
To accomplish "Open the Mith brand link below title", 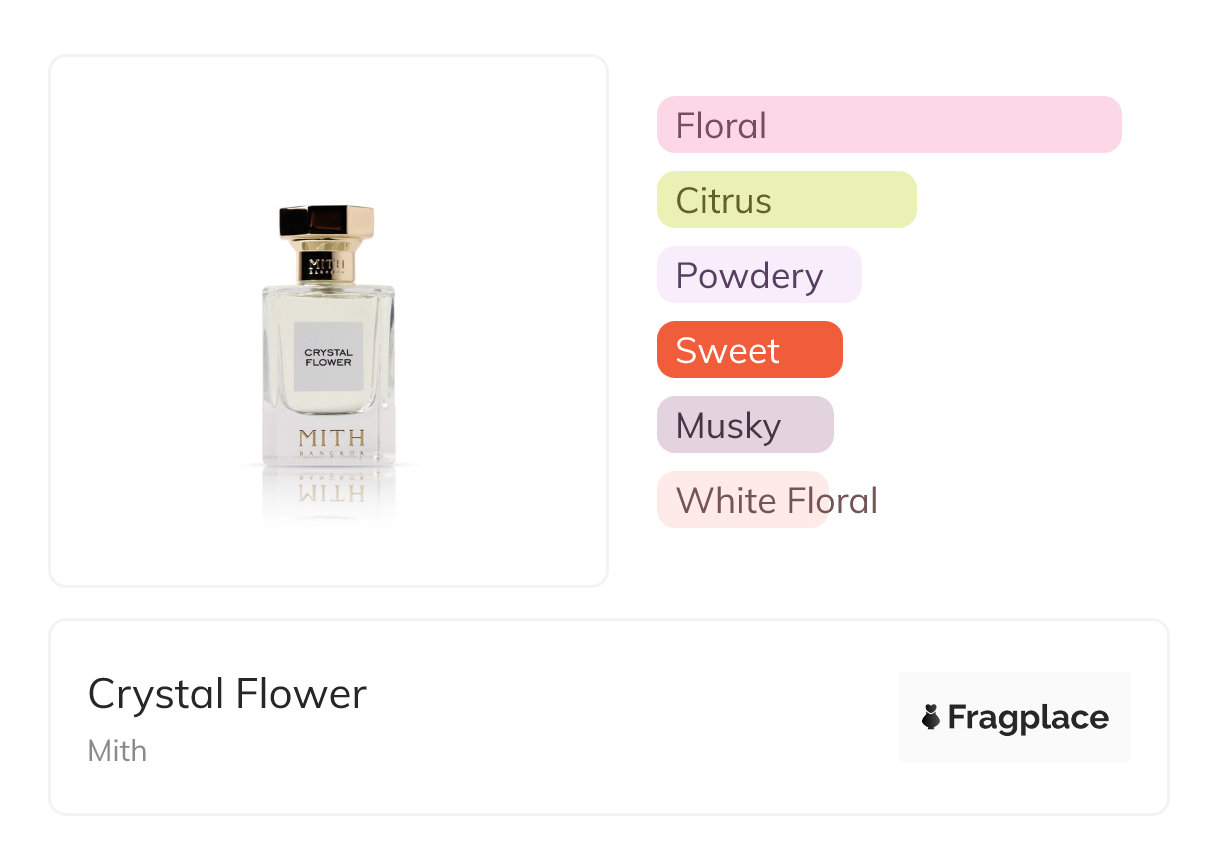I will click(117, 750).
